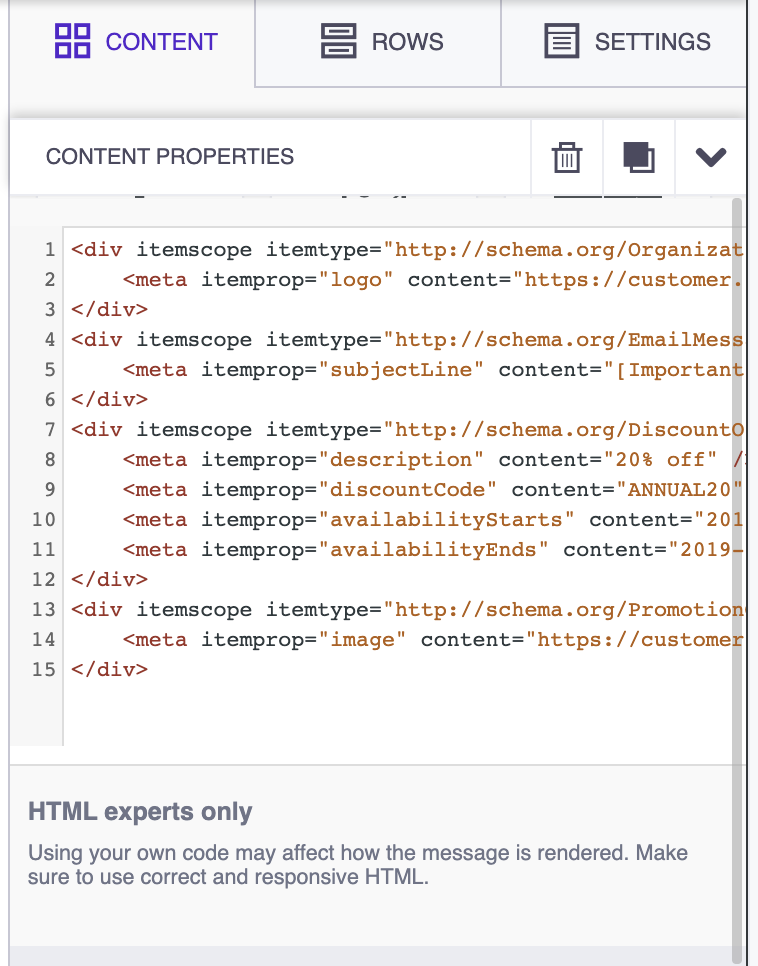Viewport: 758px width, 966px height.
Task: Delete the HTML block via trash icon
Action: 566,157
